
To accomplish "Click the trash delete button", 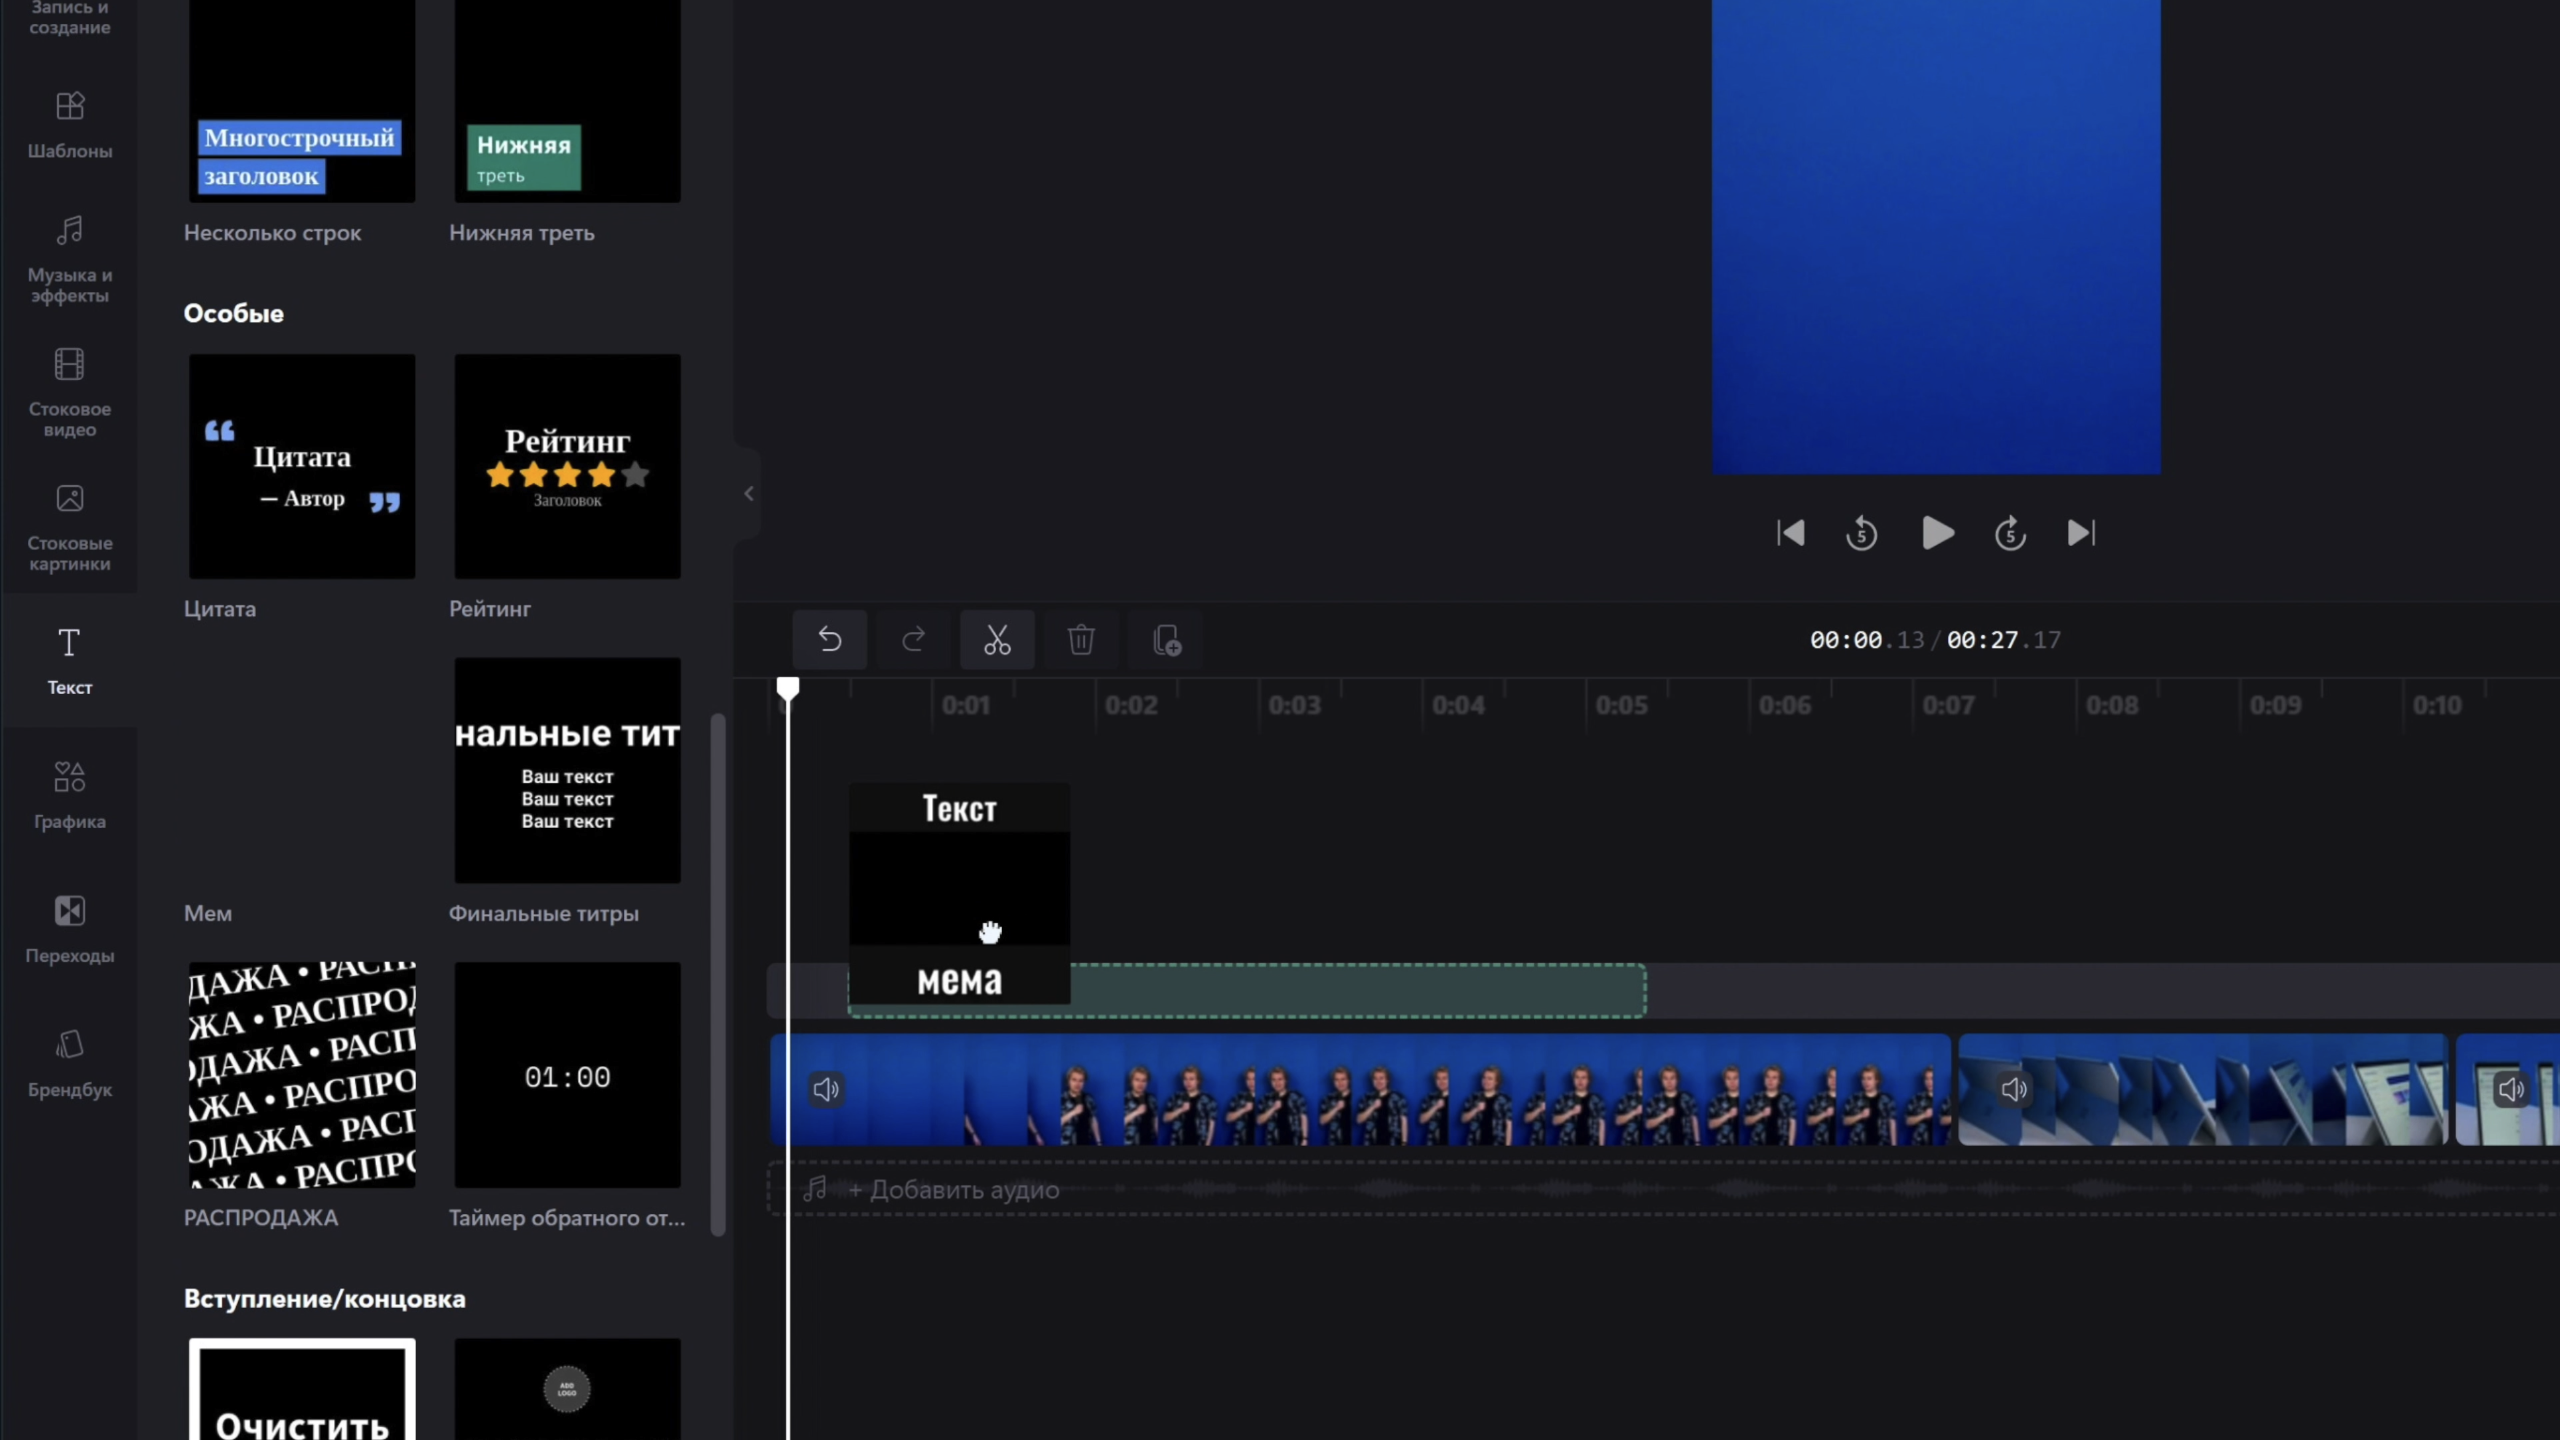I will click(1081, 639).
